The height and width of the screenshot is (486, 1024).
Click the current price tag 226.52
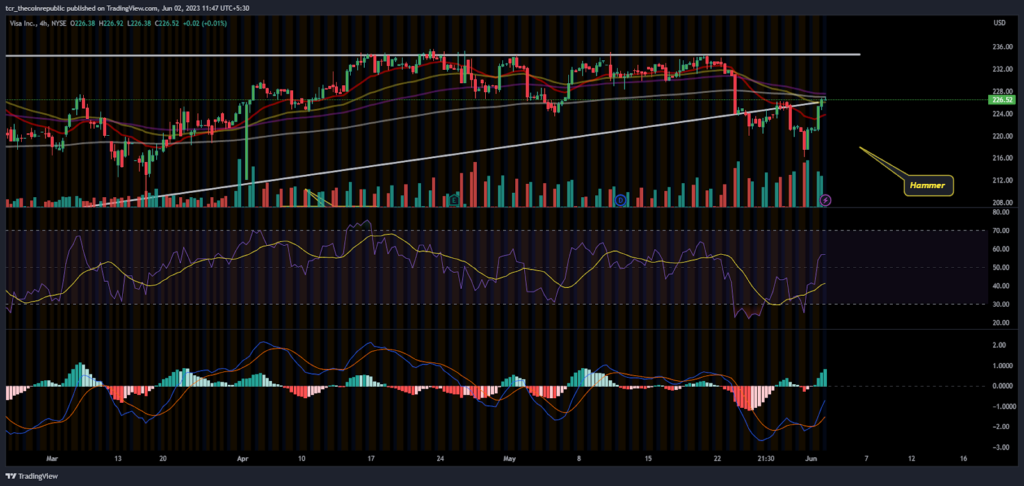[x=1000, y=100]
